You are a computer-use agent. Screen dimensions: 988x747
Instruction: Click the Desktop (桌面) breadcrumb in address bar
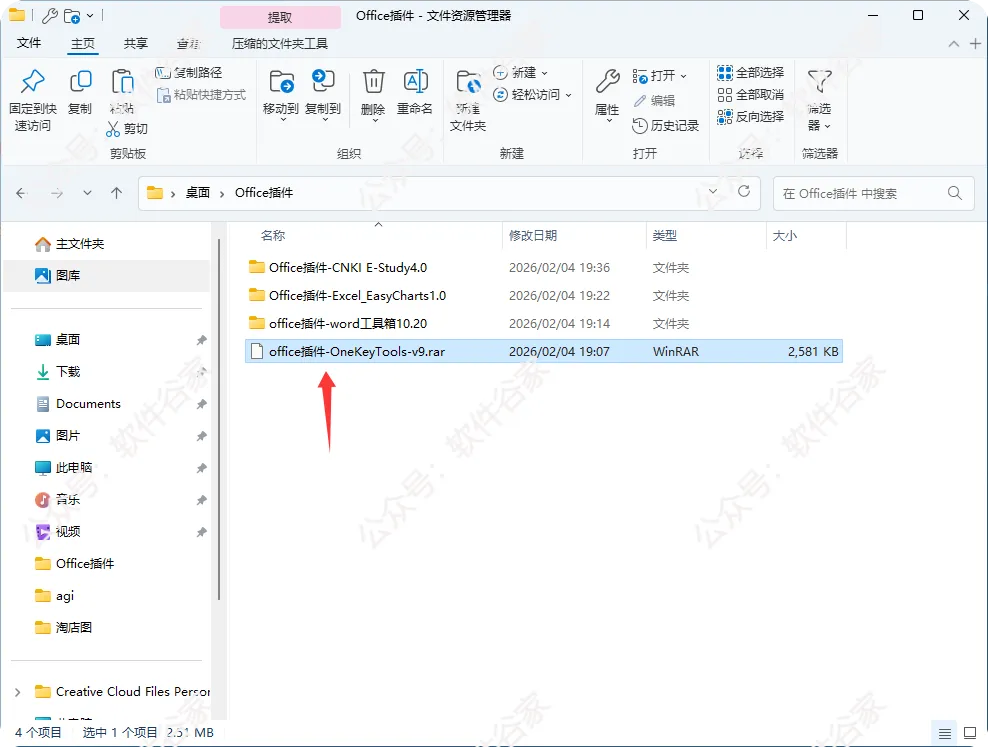(198, 193)
